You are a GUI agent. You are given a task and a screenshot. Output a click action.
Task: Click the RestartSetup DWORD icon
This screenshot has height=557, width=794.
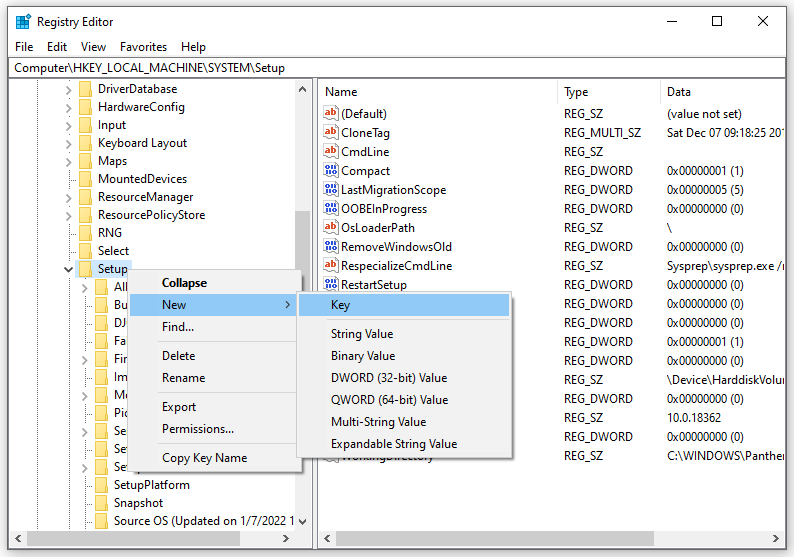pyautogui.click(x=331, y=284)
